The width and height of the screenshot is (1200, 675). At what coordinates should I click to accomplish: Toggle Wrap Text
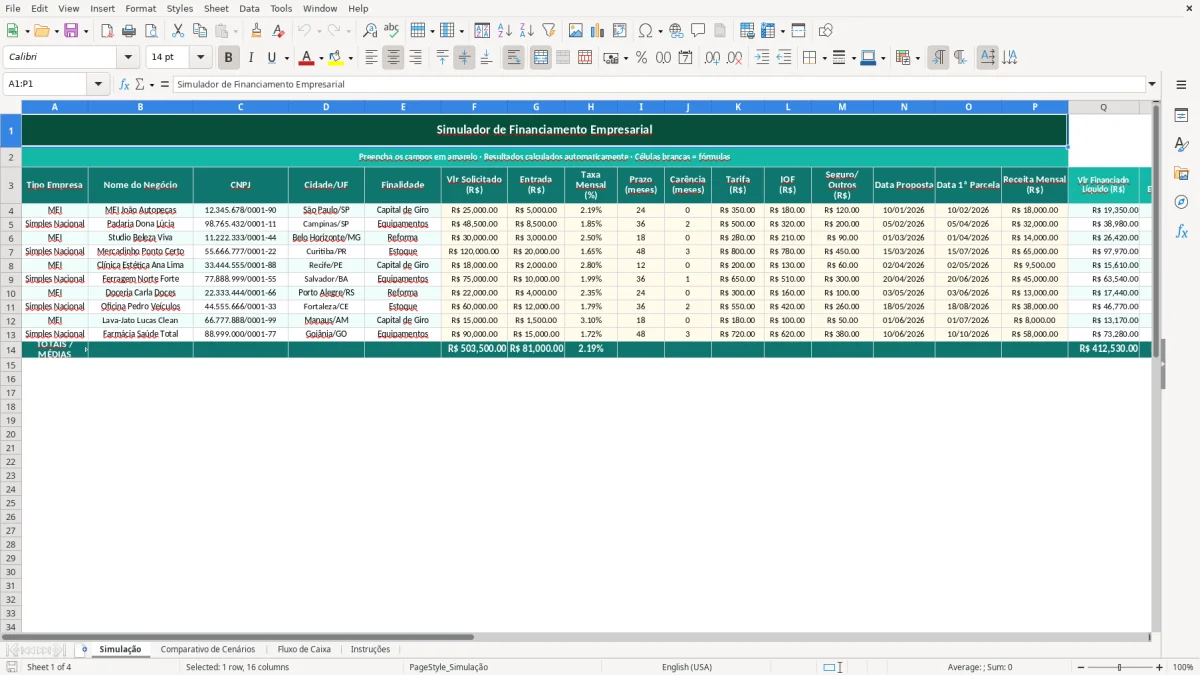[514, 58]
